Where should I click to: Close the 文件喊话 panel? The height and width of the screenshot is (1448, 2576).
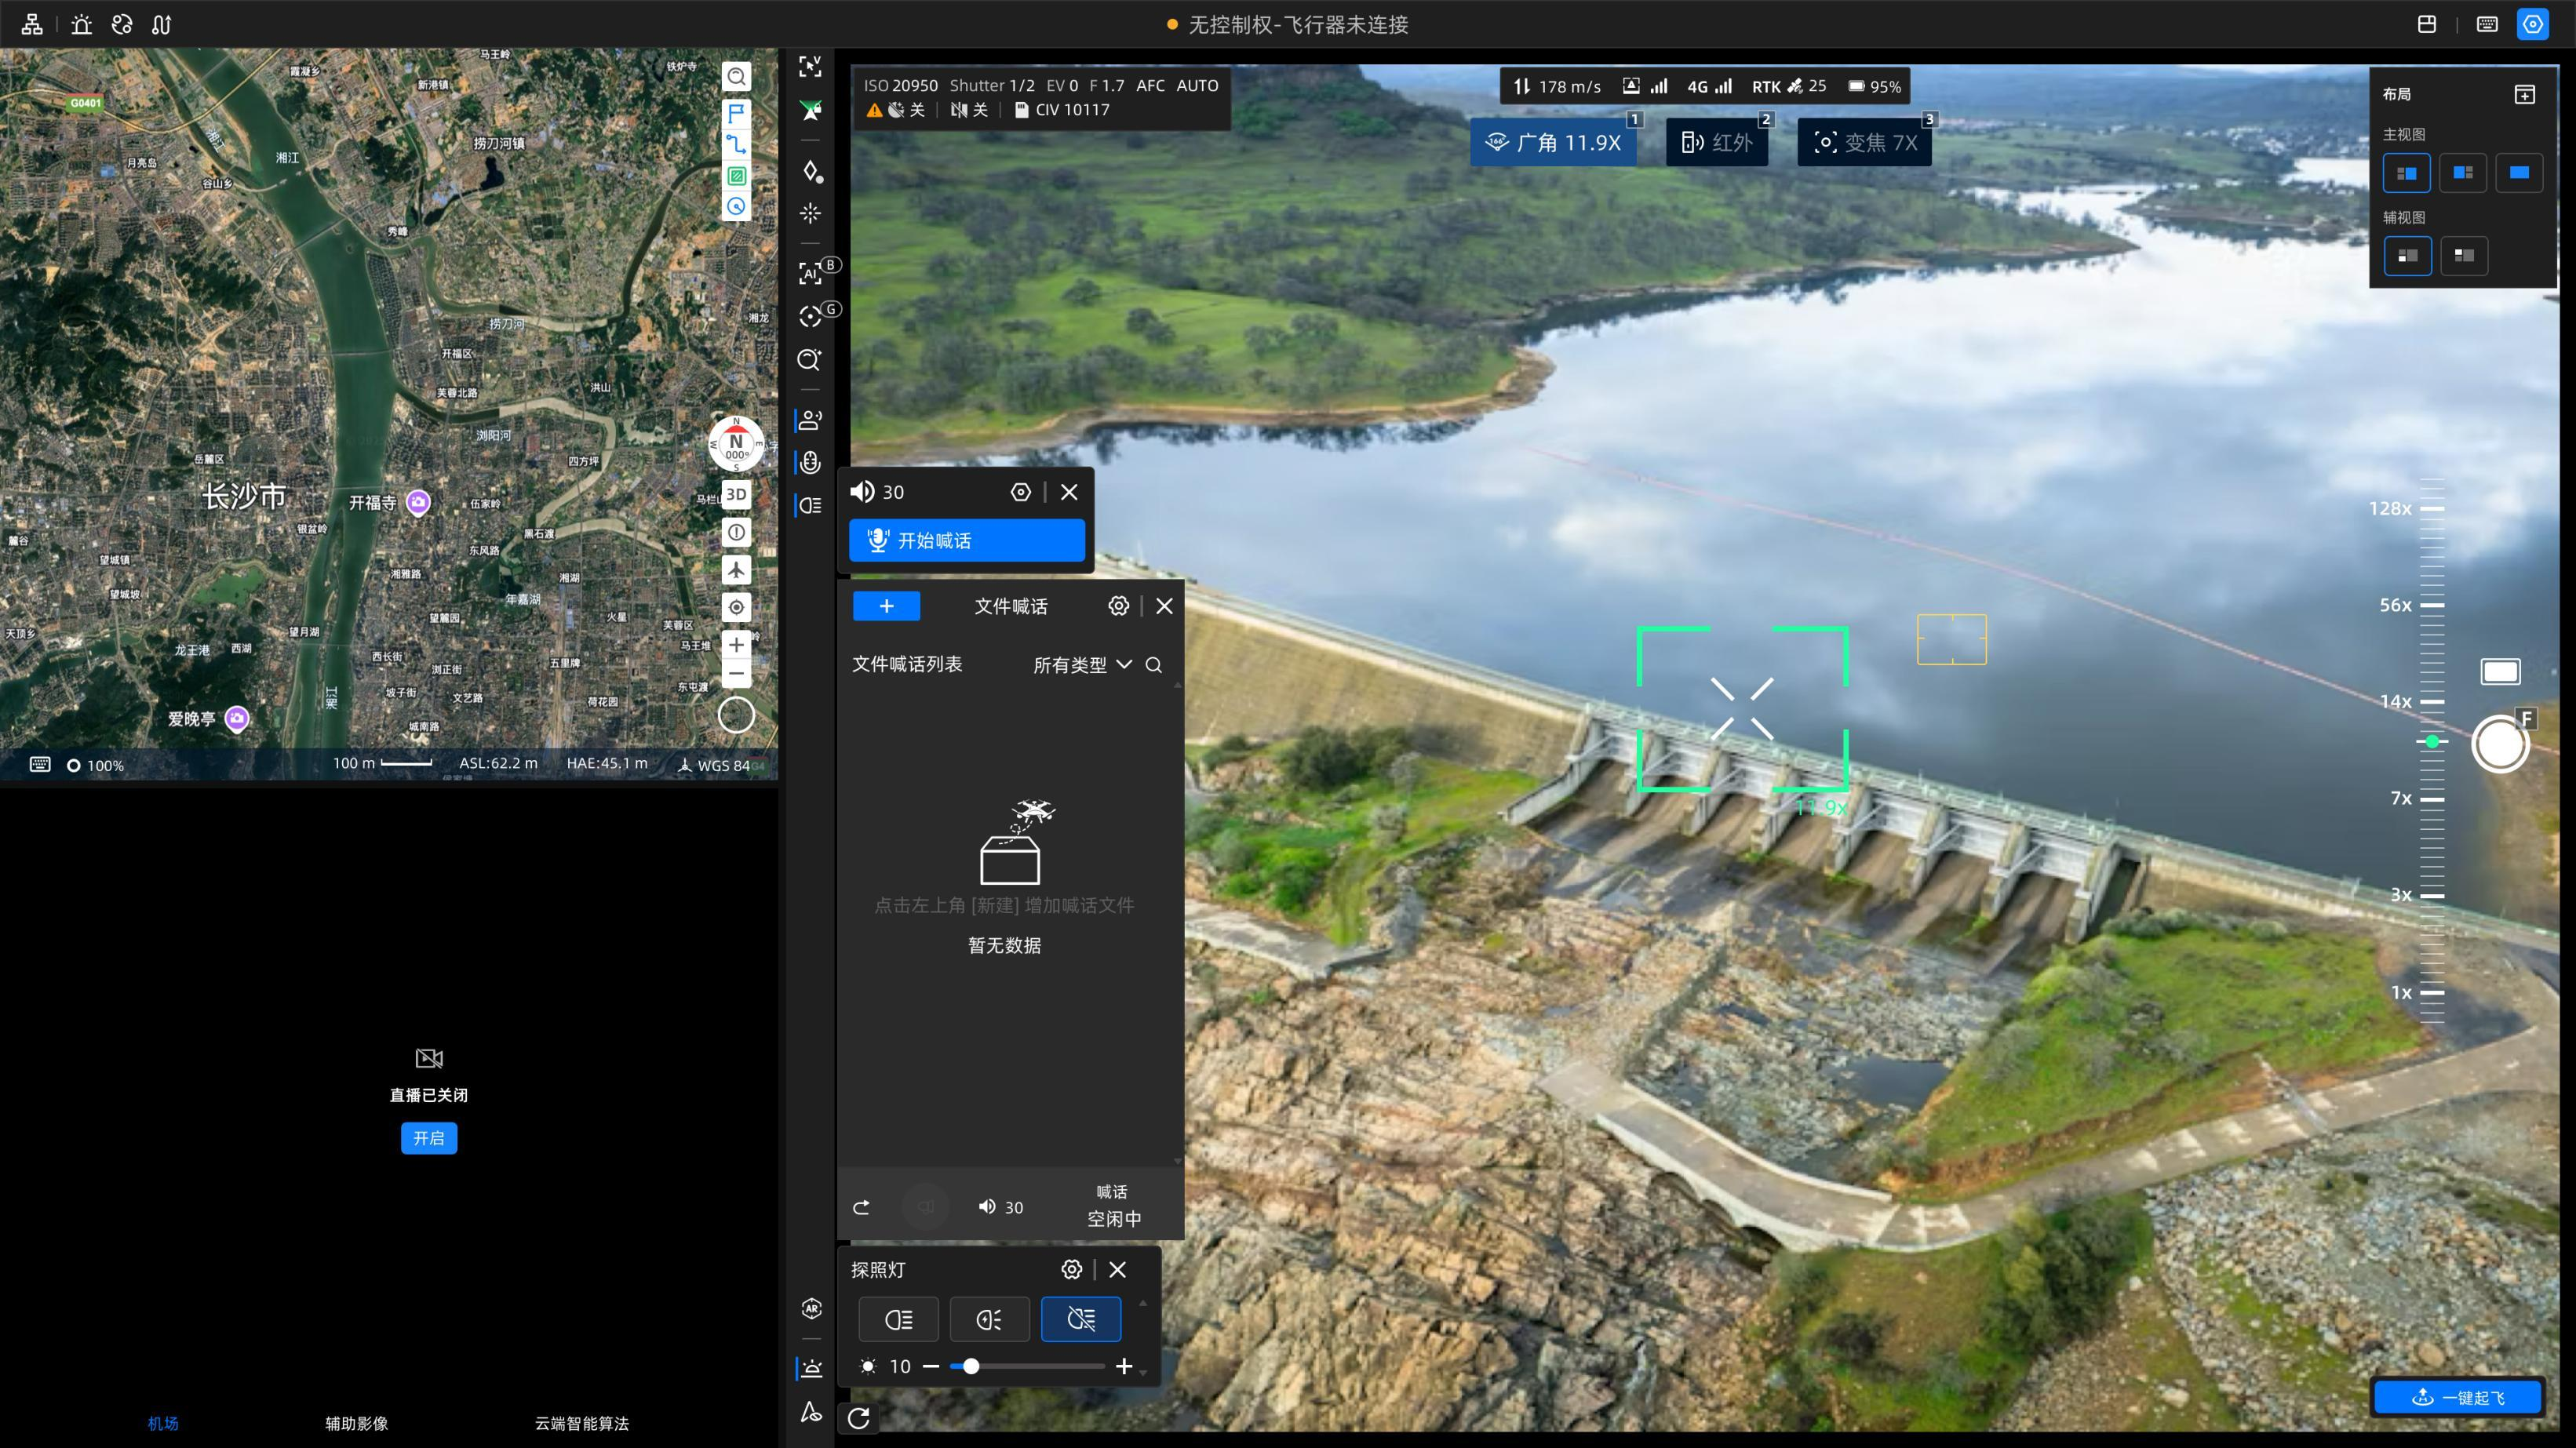[x=1164, y=606]
